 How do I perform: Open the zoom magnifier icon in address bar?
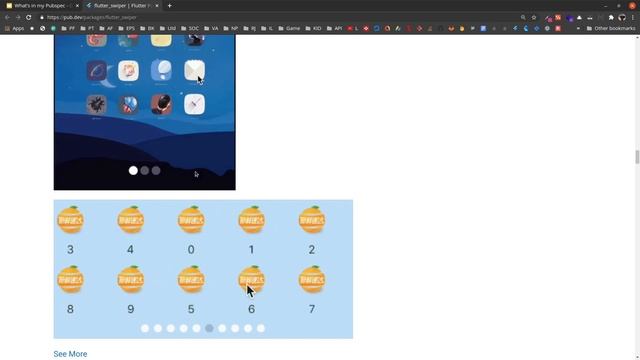(x=523, y=18)
